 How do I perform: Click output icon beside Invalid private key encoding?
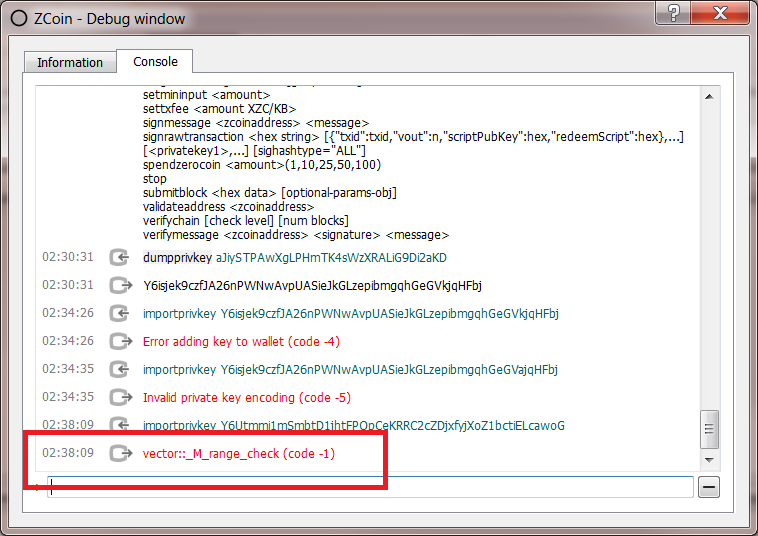[120, 397]
